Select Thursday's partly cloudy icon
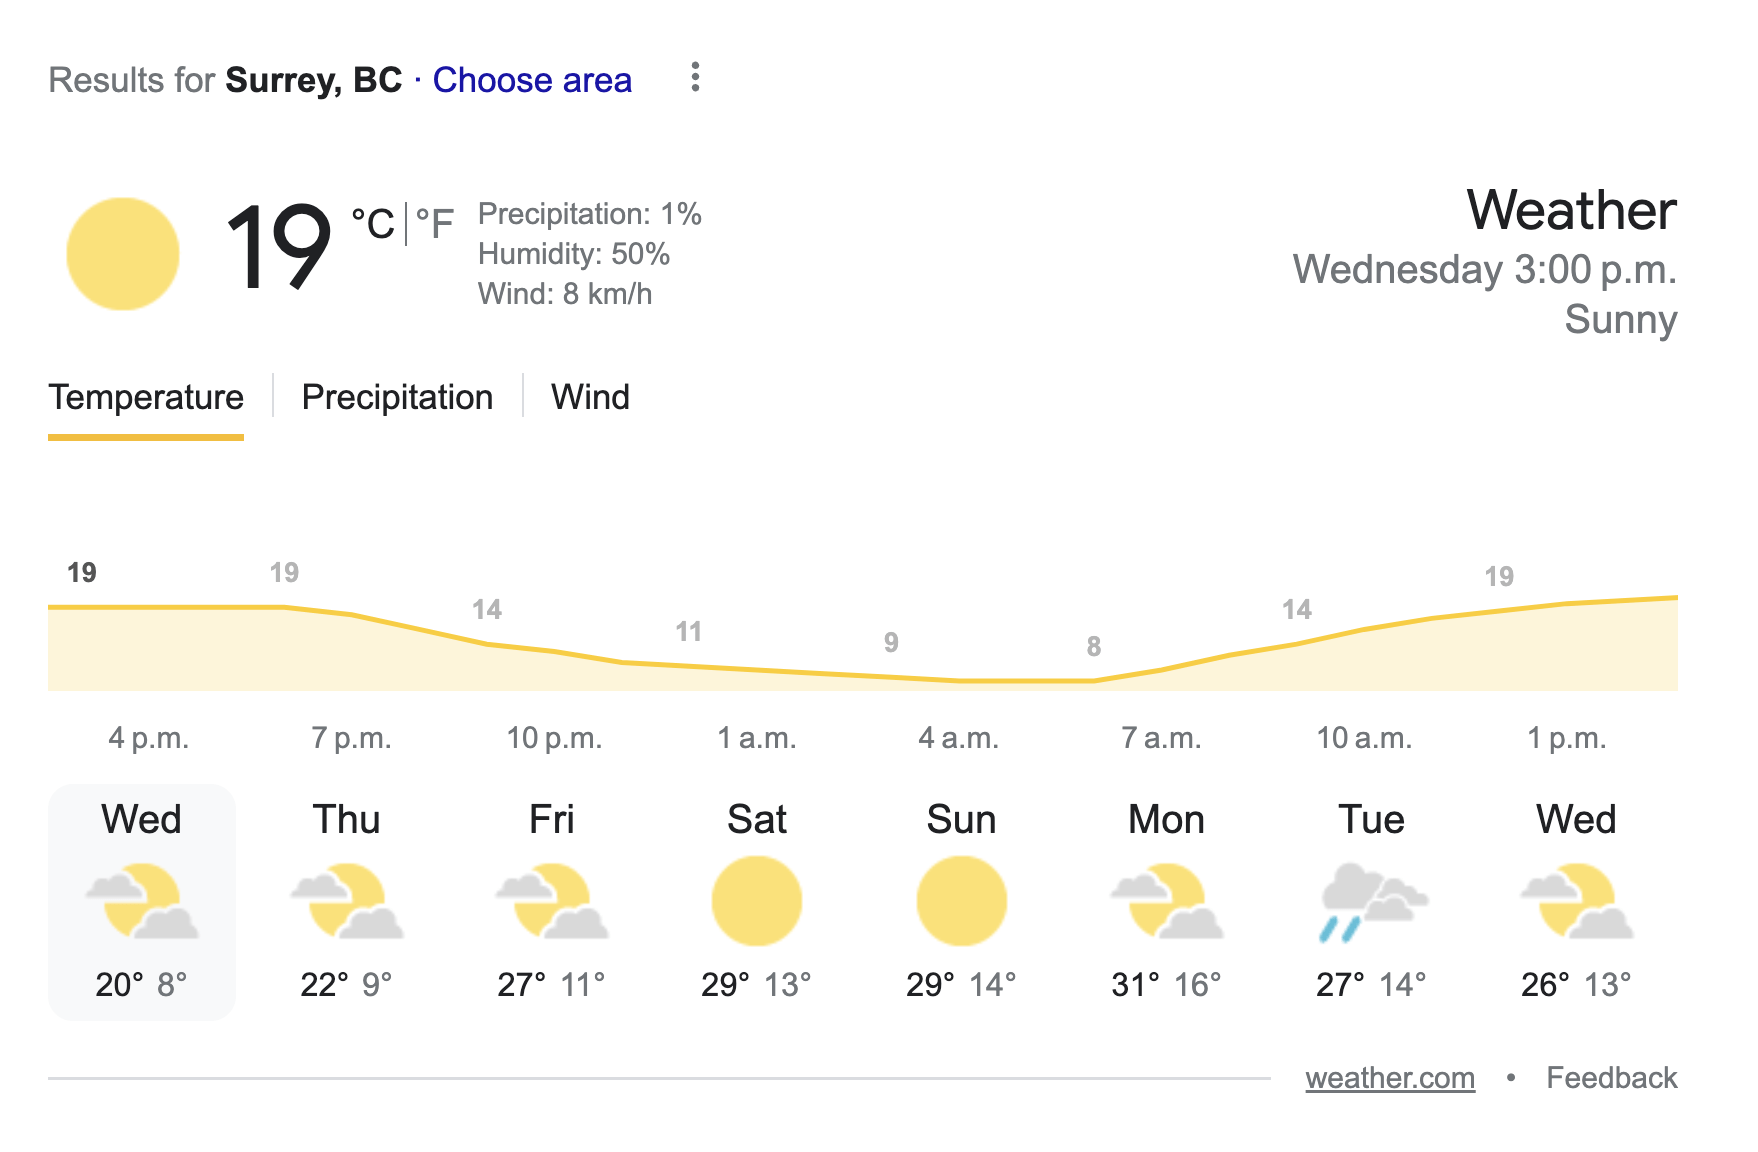 pyautogui.click(x=347, y=901)
